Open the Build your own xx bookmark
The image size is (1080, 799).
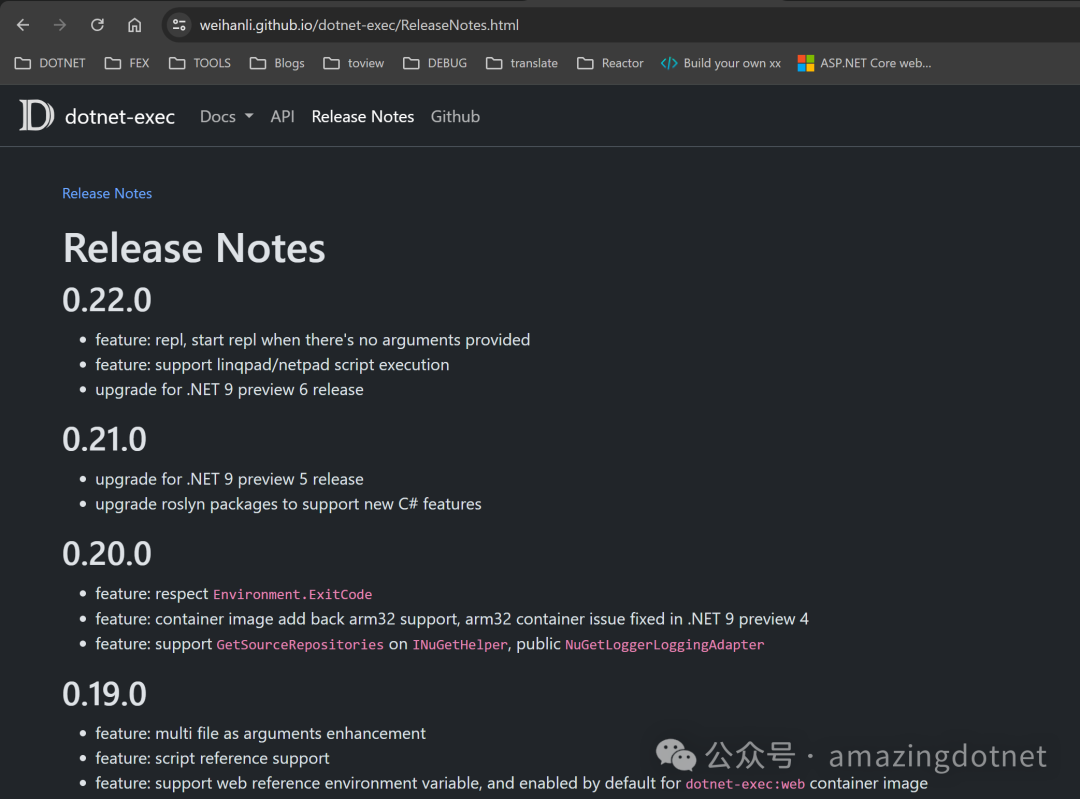[x=720, y=63]
